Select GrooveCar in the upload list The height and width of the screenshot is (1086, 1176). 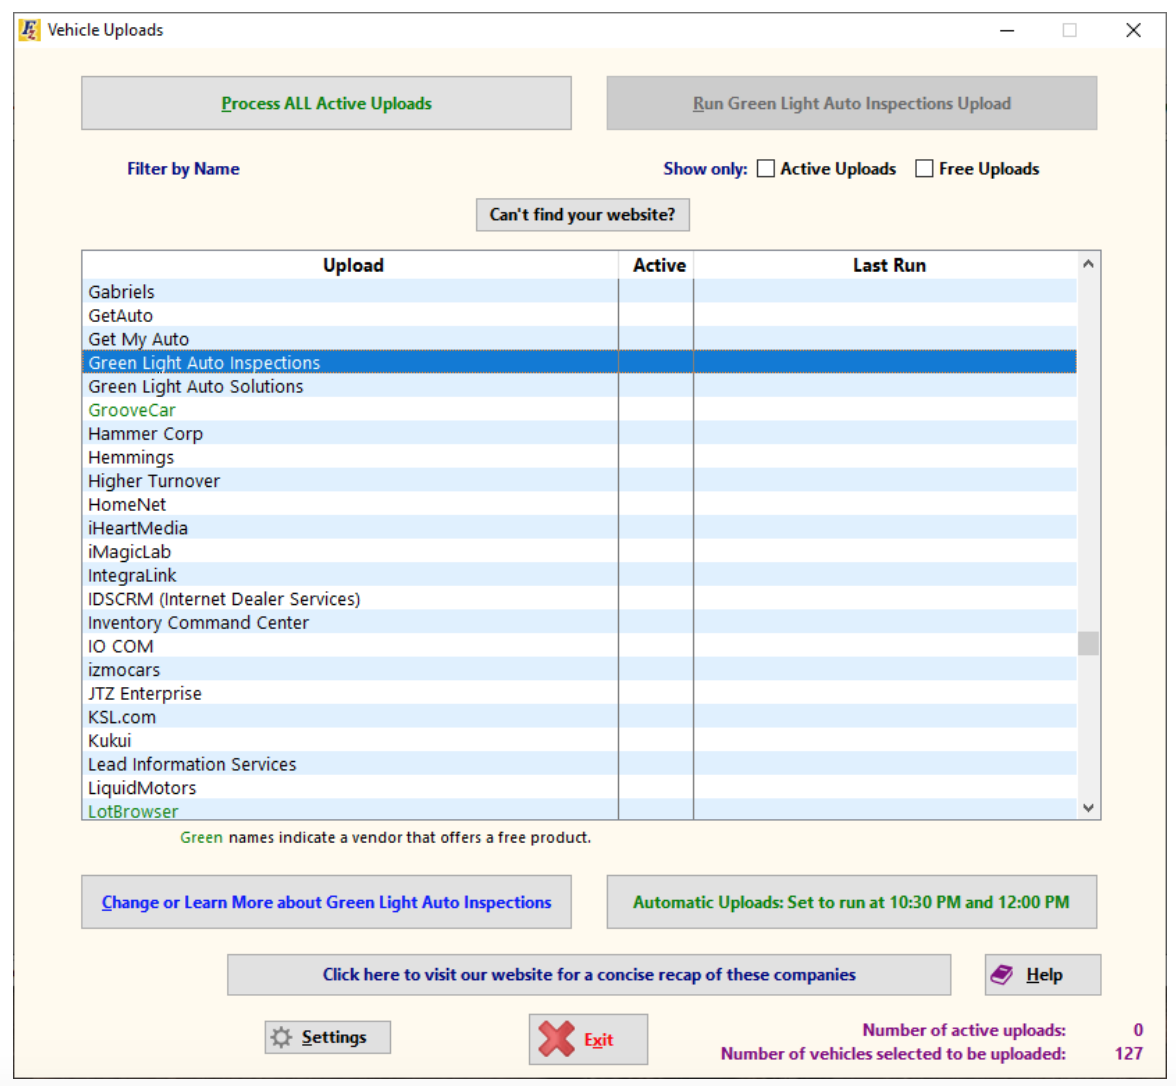[132, 410]
